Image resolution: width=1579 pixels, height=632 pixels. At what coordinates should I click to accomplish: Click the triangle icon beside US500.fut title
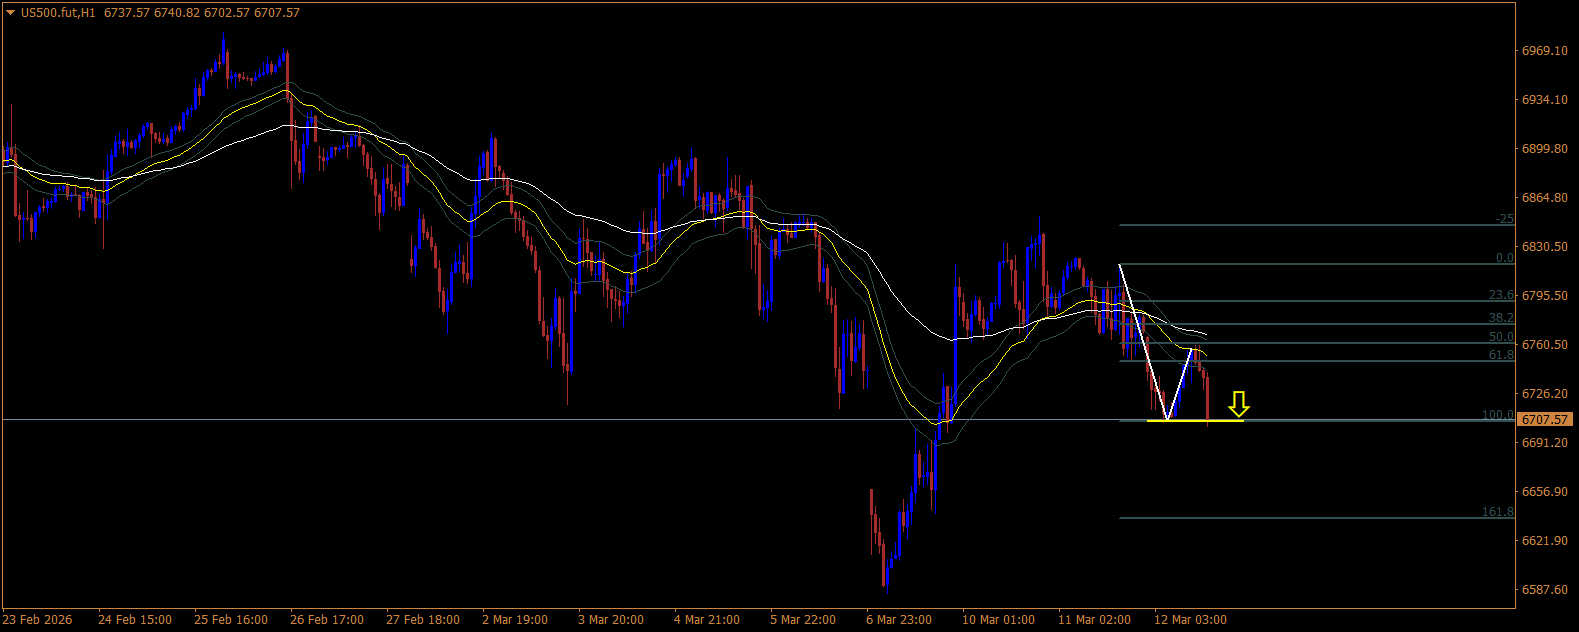[x=11, y=13]
